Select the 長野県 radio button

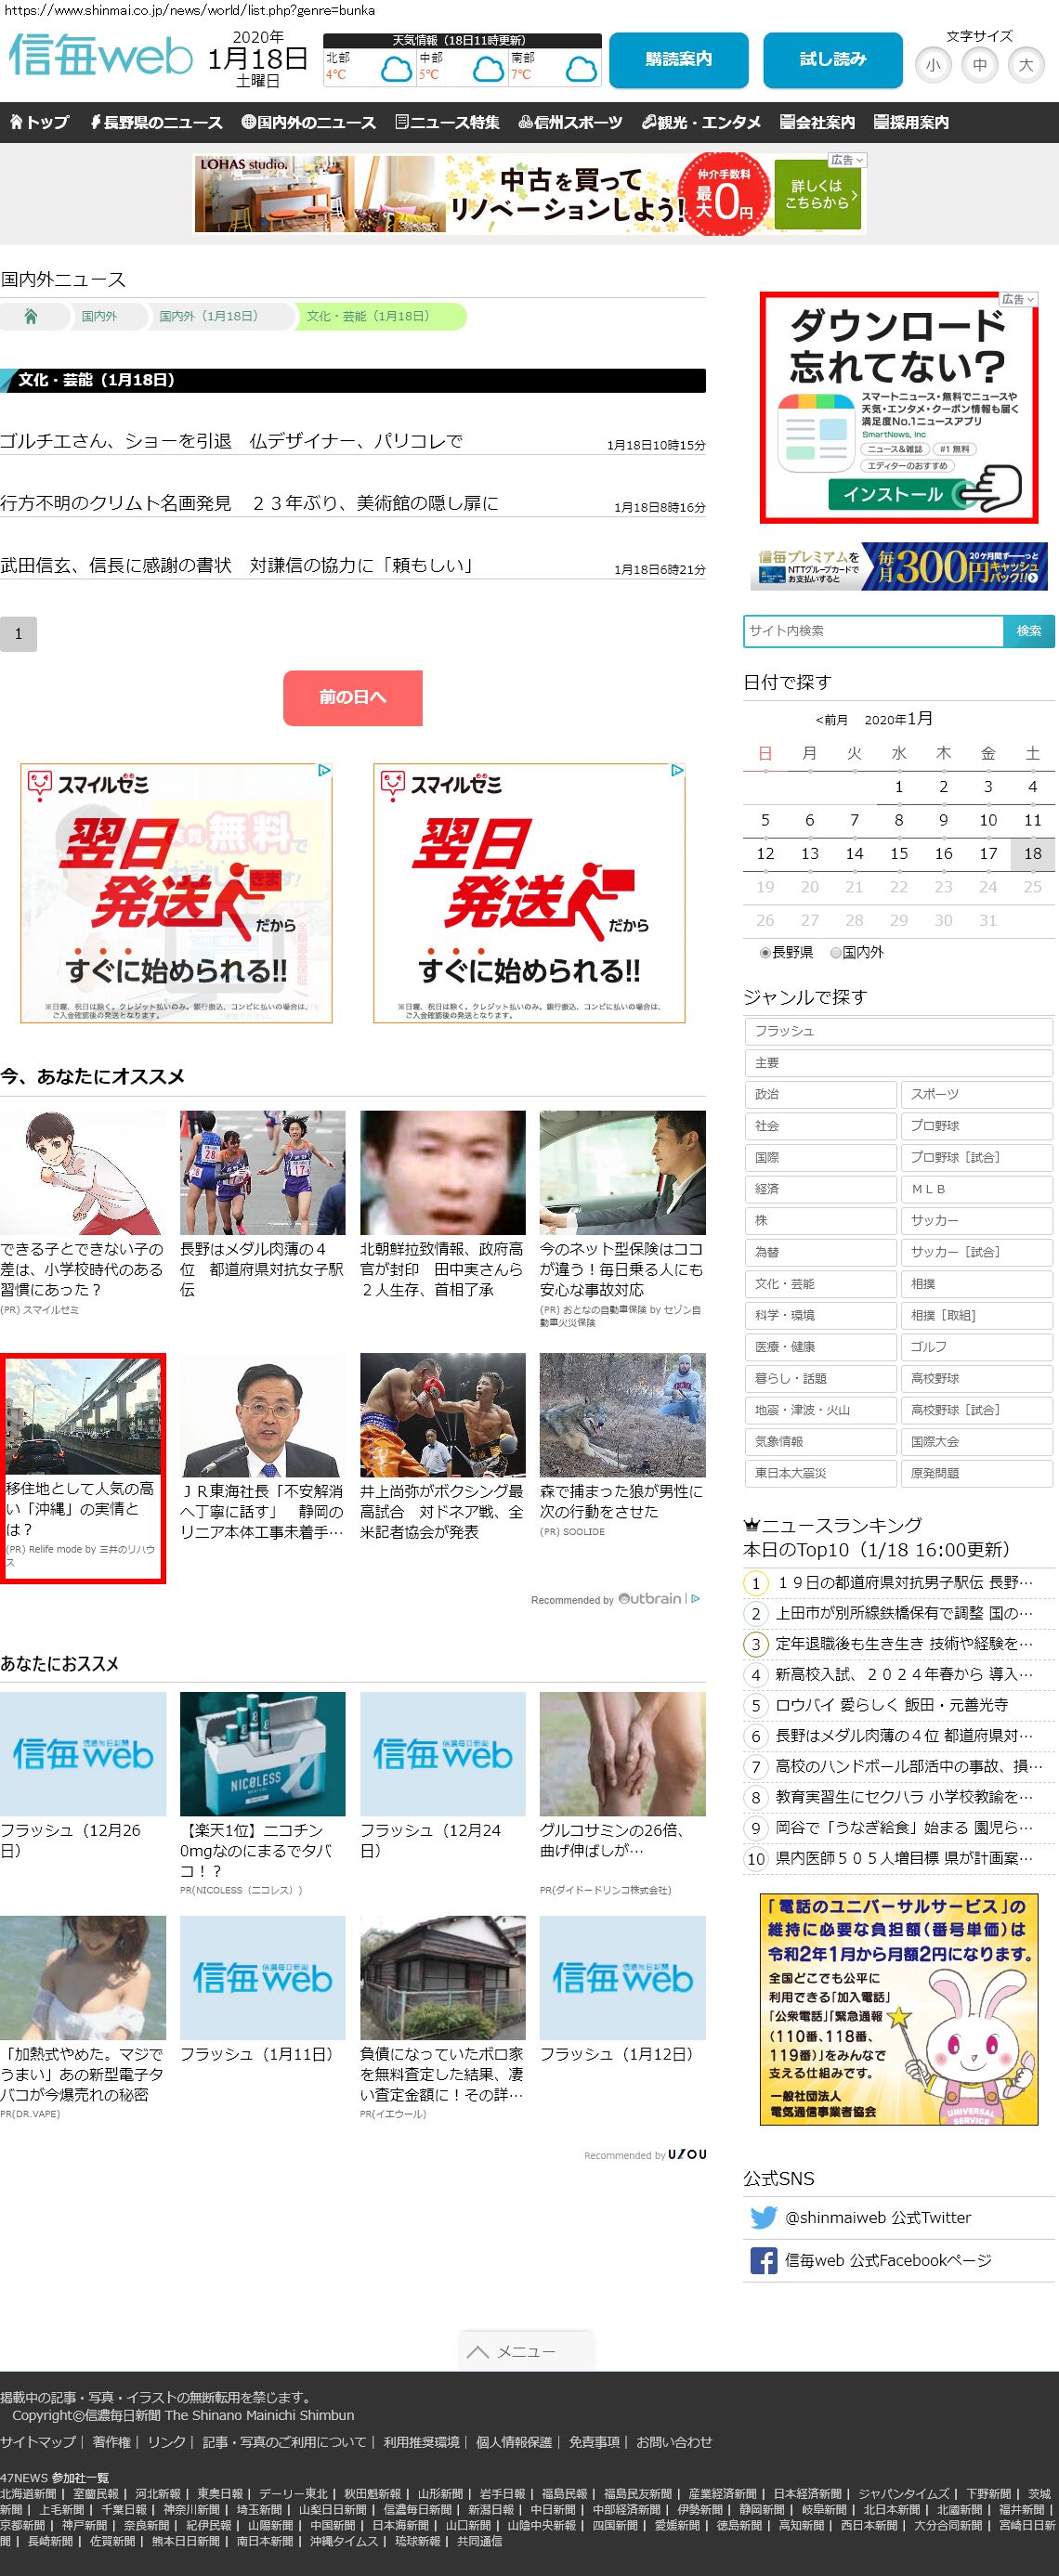(765, 953)
